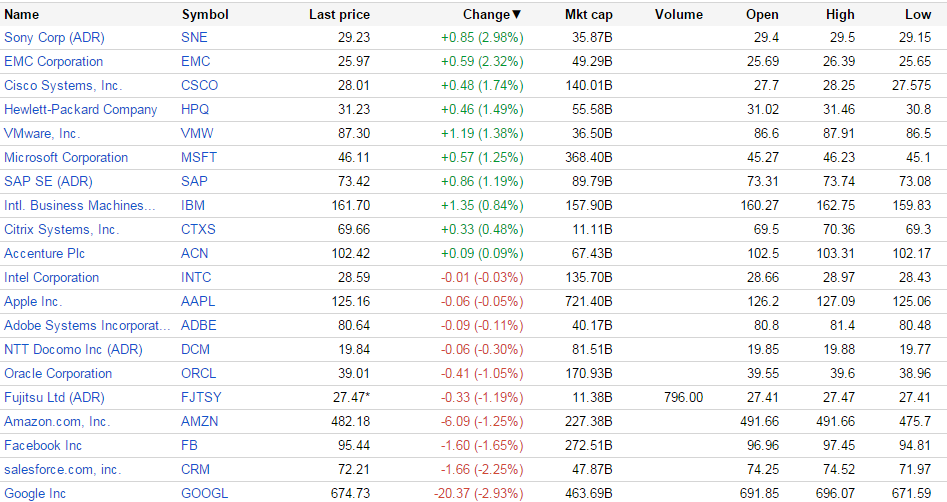The width and height of the screenshot is (947, 502).
Task: Click the GOOGL ticker symbol
Action: point(204,493)
